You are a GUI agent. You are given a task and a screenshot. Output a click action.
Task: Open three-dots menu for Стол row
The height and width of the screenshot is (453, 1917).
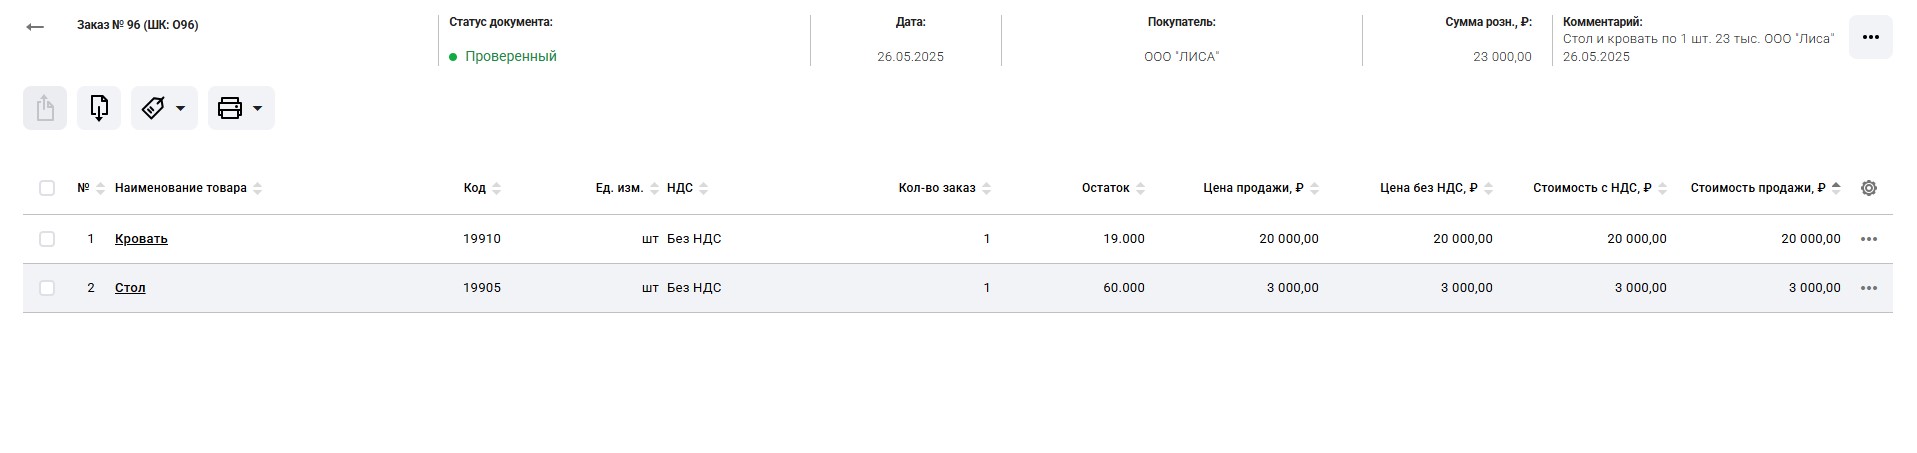[1868, 288]
